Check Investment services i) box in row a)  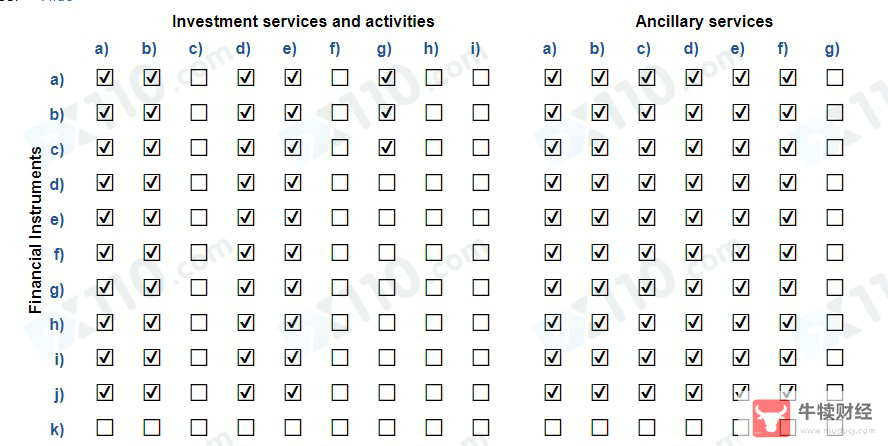pyautogui.click(x=481, y=78)
